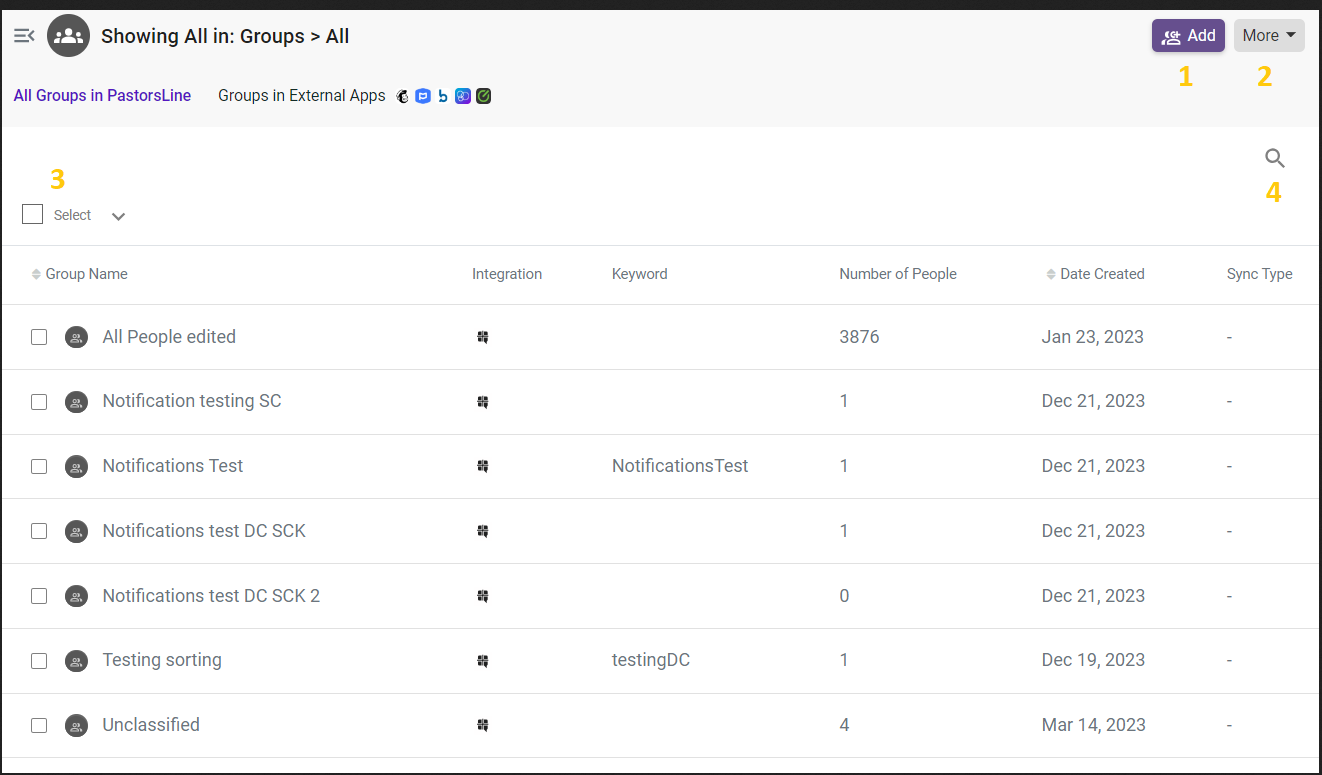
Task: Check the Notification testing SC checkbox
Action: coord(39,402)
